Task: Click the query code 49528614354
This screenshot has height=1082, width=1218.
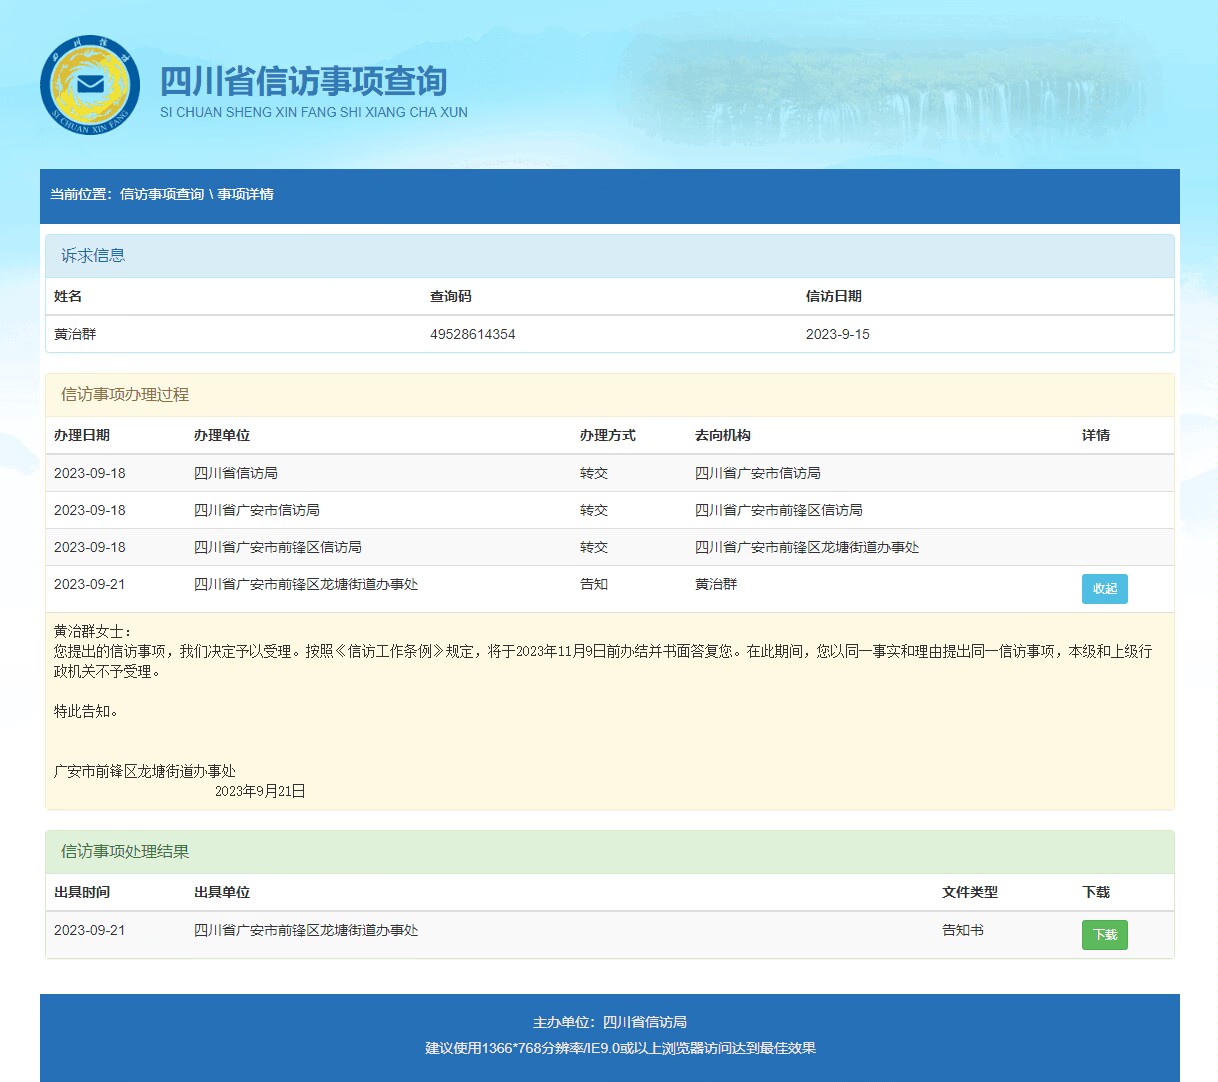Action: click(x=472, y=334)
